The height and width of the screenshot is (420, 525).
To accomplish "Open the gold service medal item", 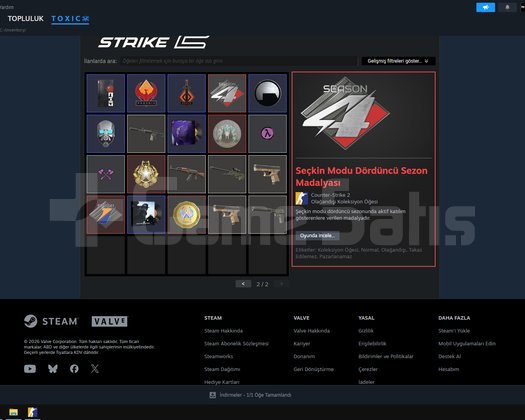I will click(146, 174).
